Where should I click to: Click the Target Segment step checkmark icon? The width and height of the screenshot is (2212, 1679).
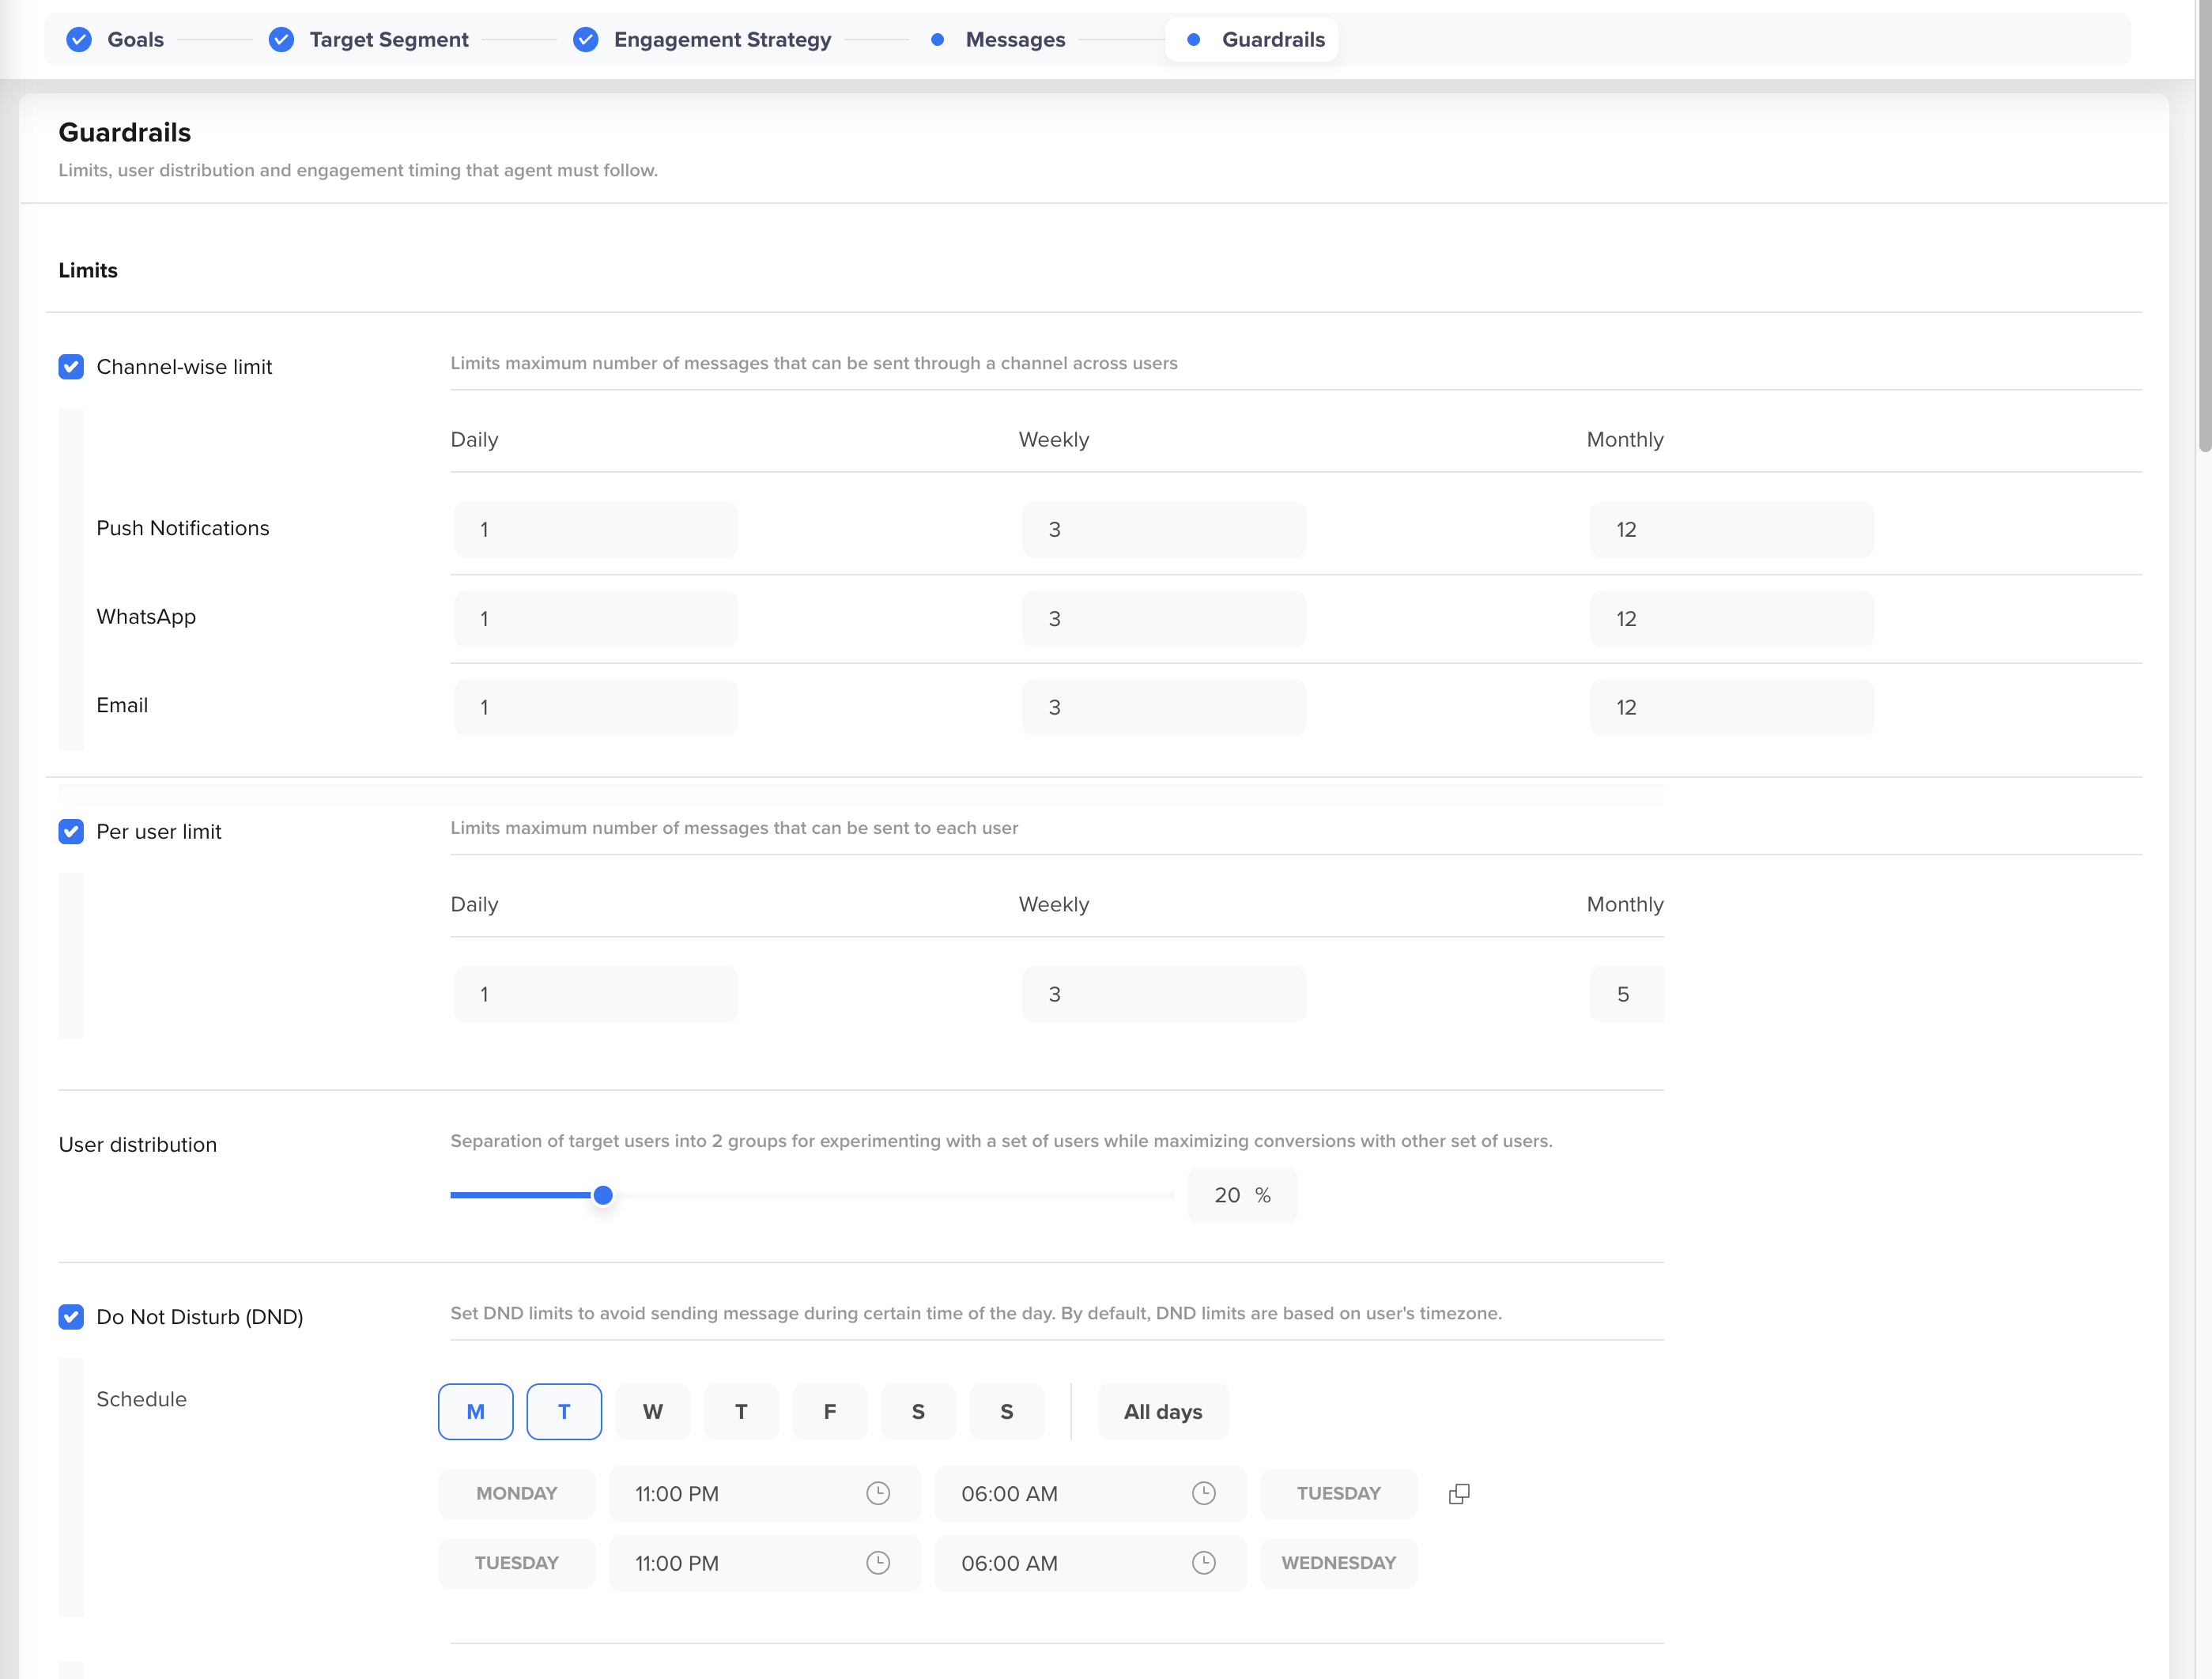[x=282, y=40]
